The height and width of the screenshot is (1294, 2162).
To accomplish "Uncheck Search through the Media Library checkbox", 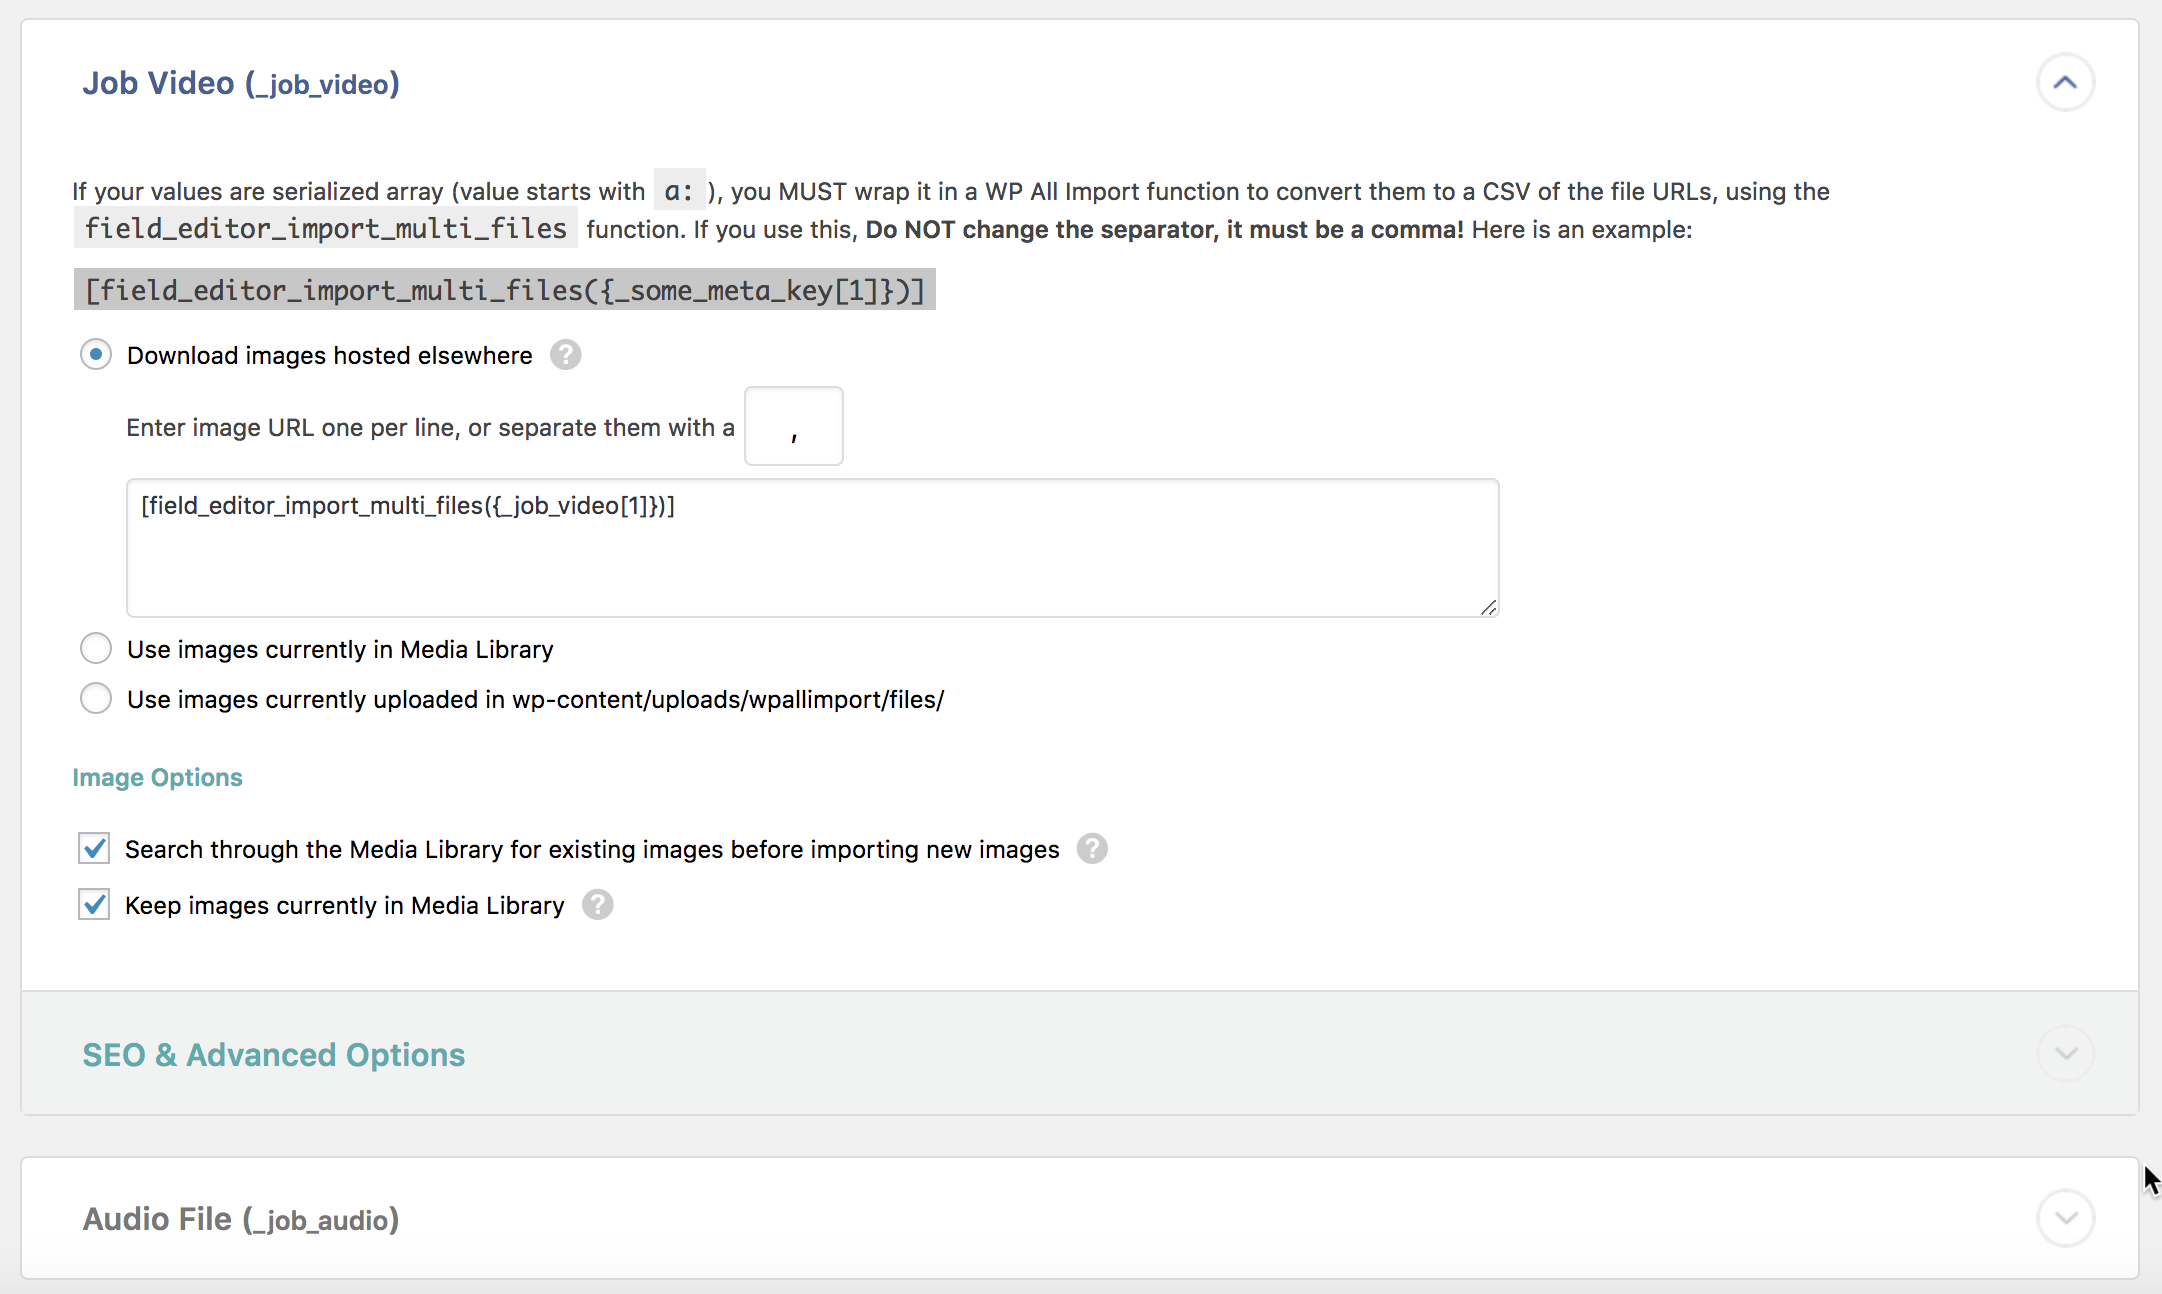I will click(94, 849).
